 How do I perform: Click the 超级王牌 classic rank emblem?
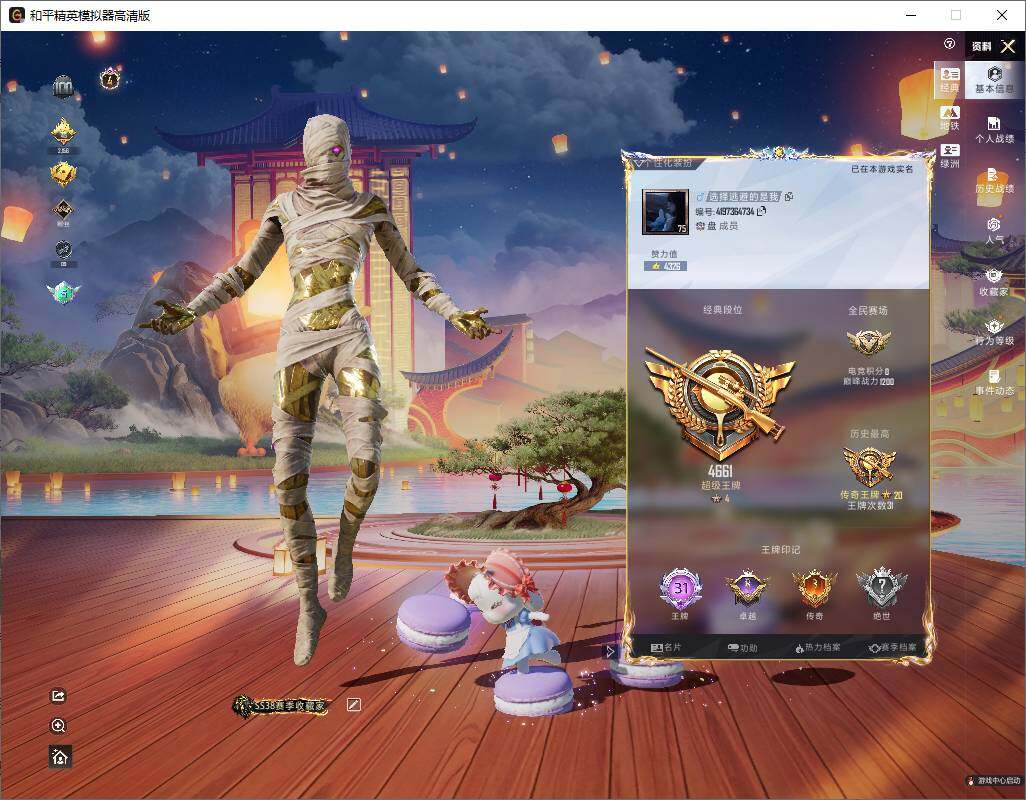point(720,404)
